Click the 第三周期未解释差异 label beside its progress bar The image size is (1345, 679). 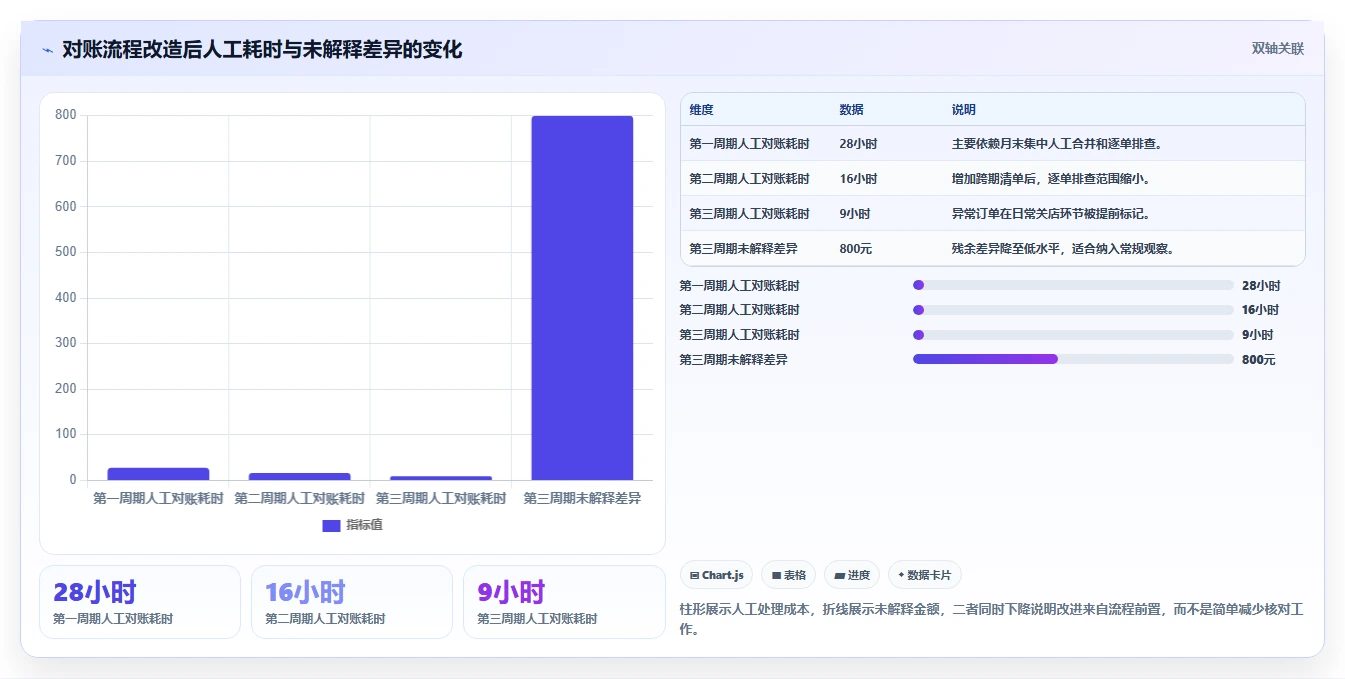coord(733,360)
